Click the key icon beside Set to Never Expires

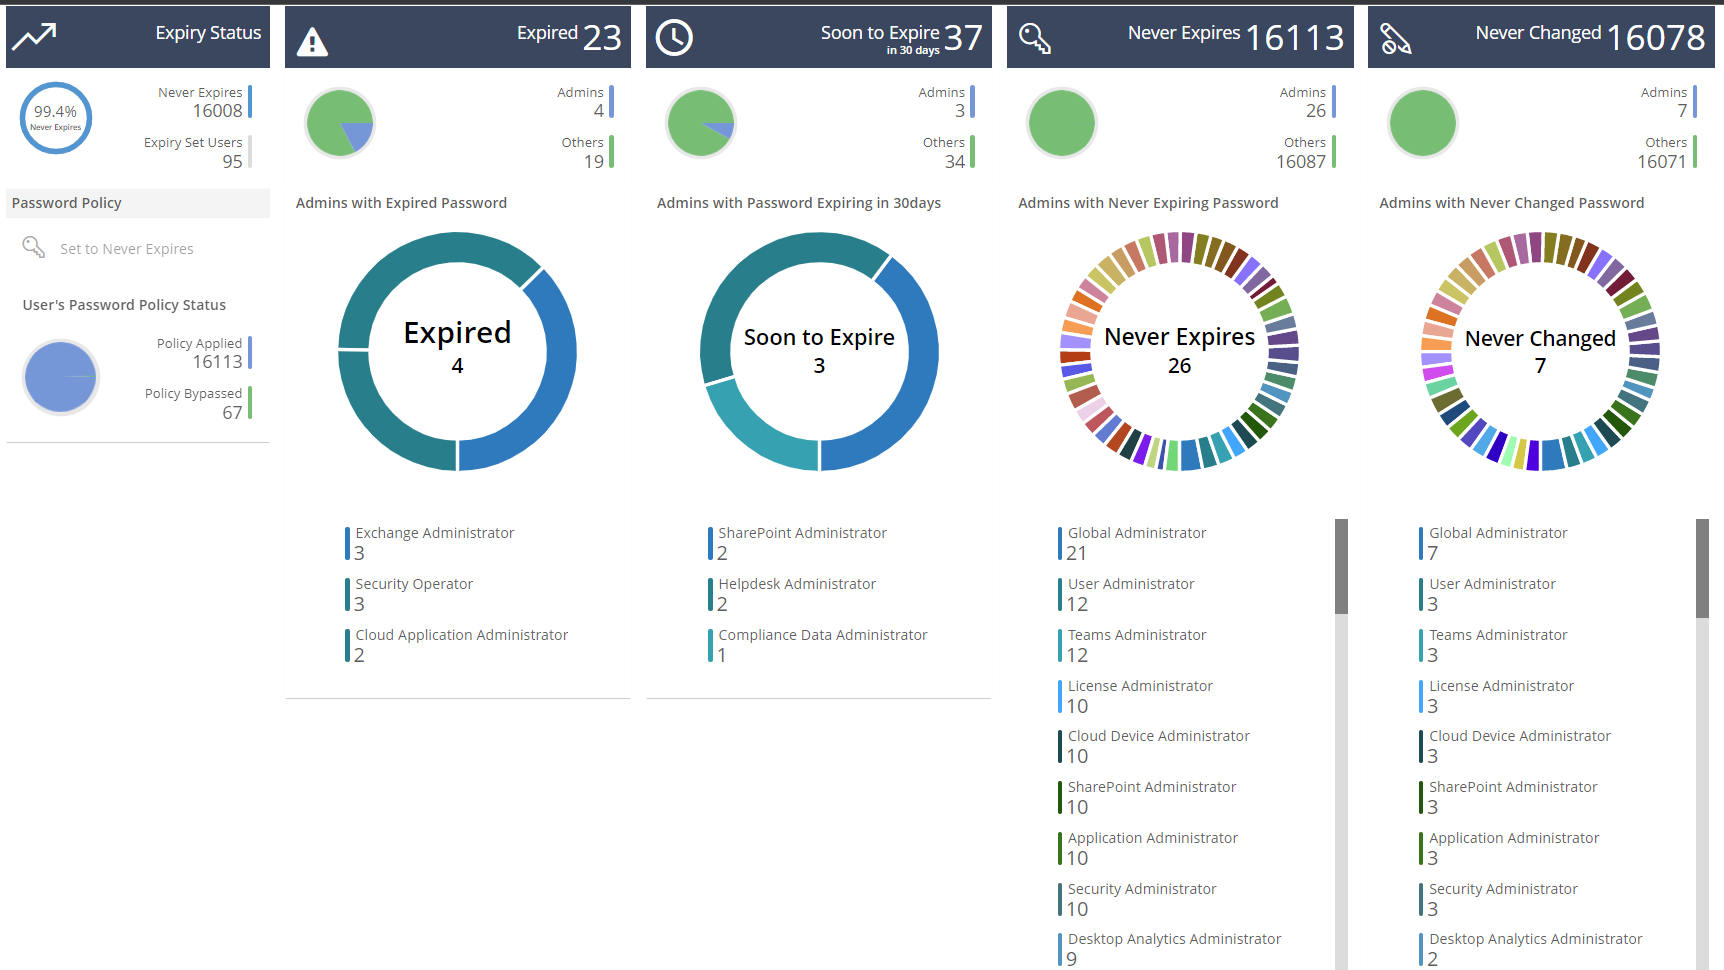point(33,248)
